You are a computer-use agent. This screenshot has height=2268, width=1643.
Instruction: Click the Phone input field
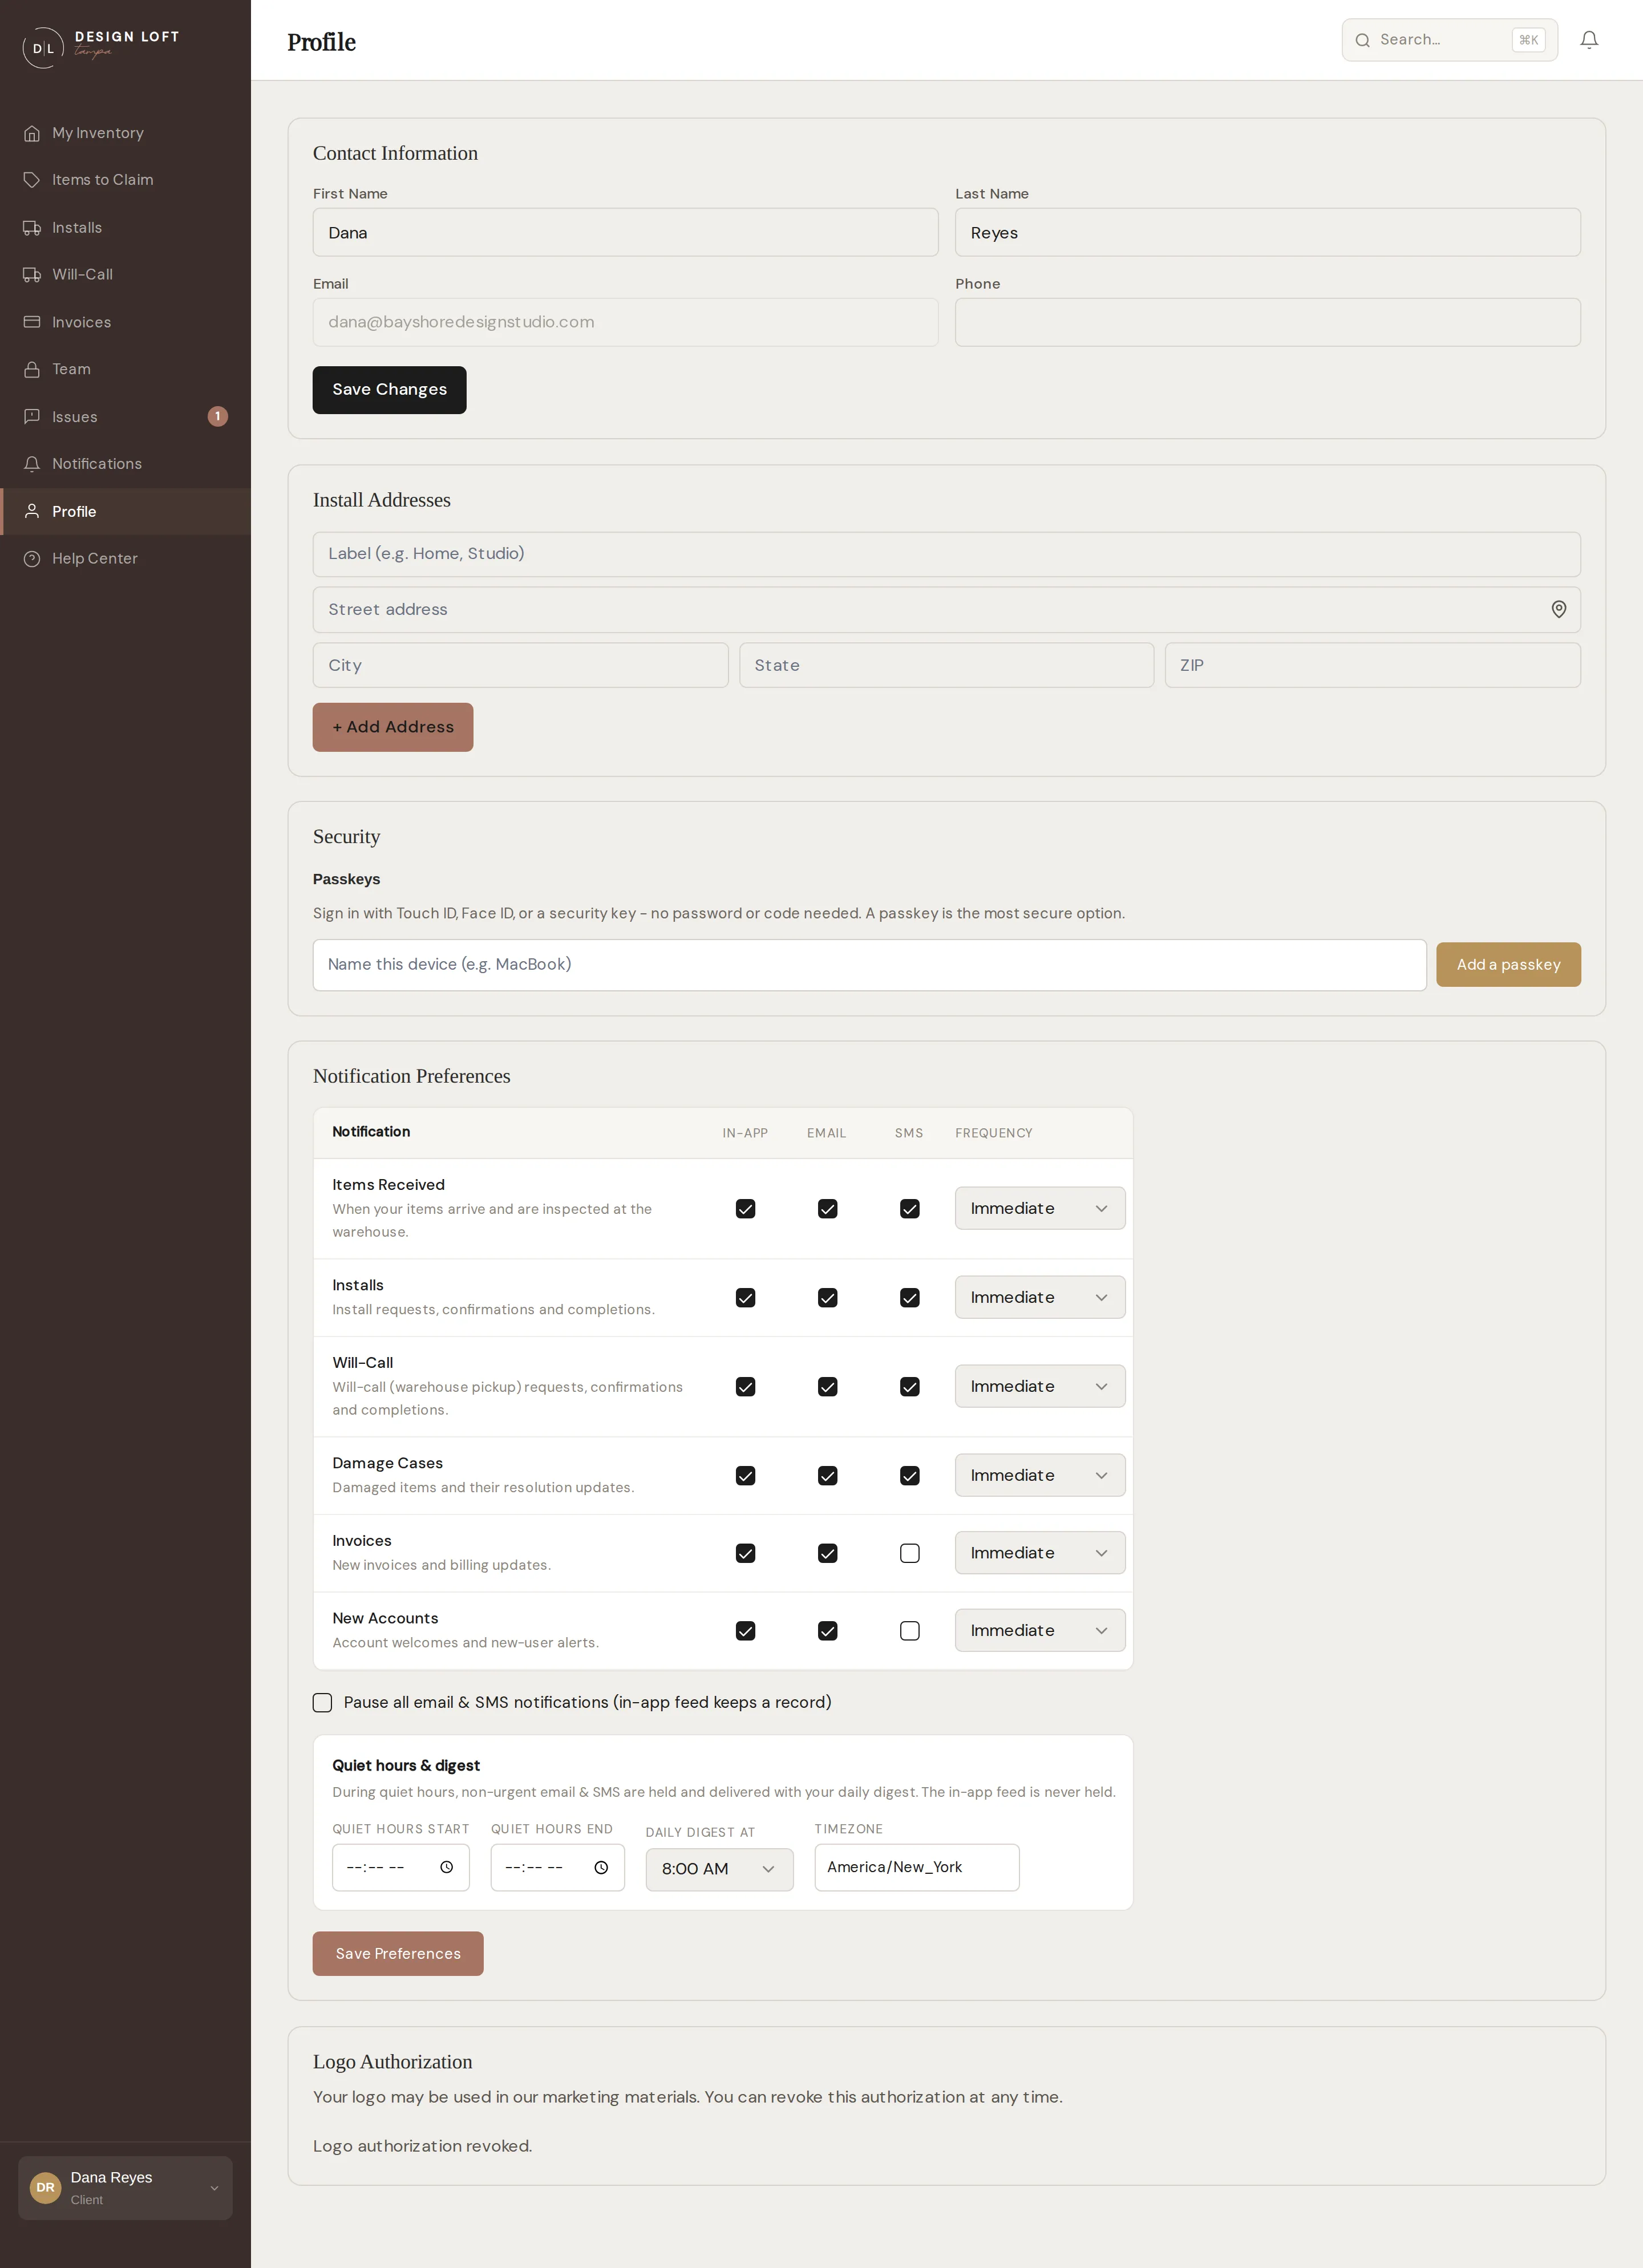click(x=1267, y=323)
